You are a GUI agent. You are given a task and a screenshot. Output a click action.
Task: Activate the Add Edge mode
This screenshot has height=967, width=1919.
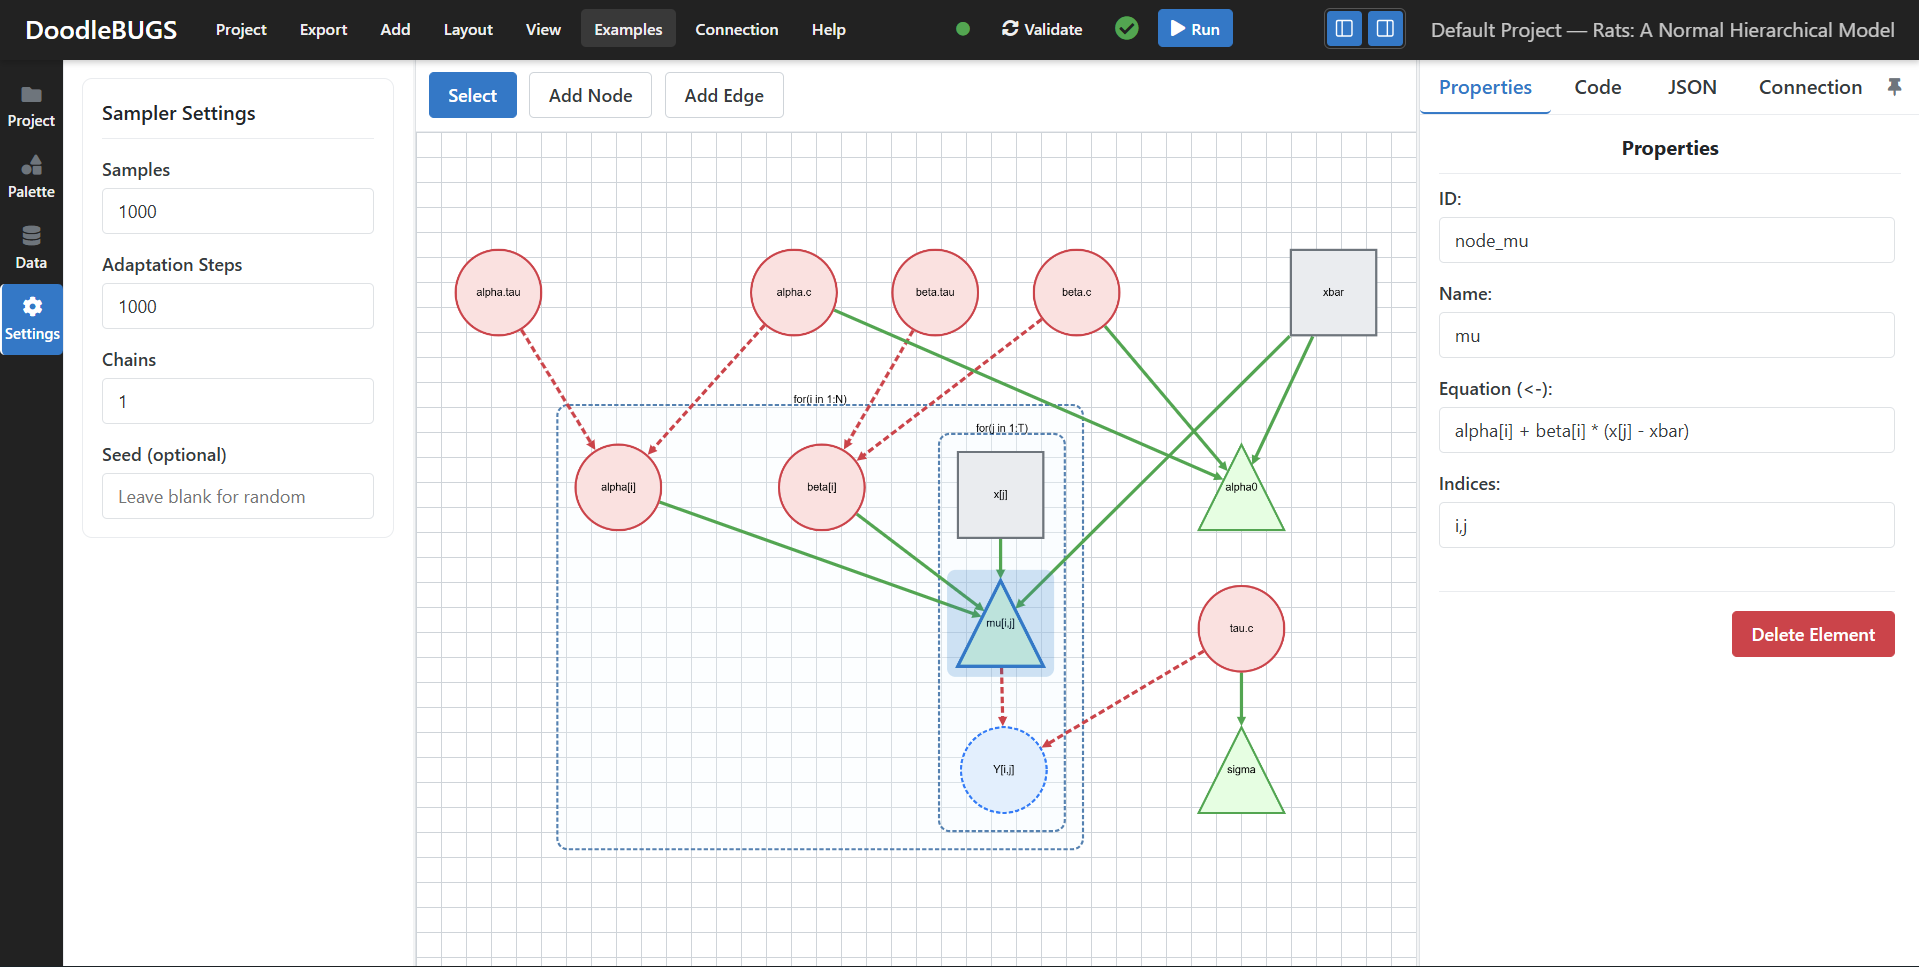click(723, 95)
